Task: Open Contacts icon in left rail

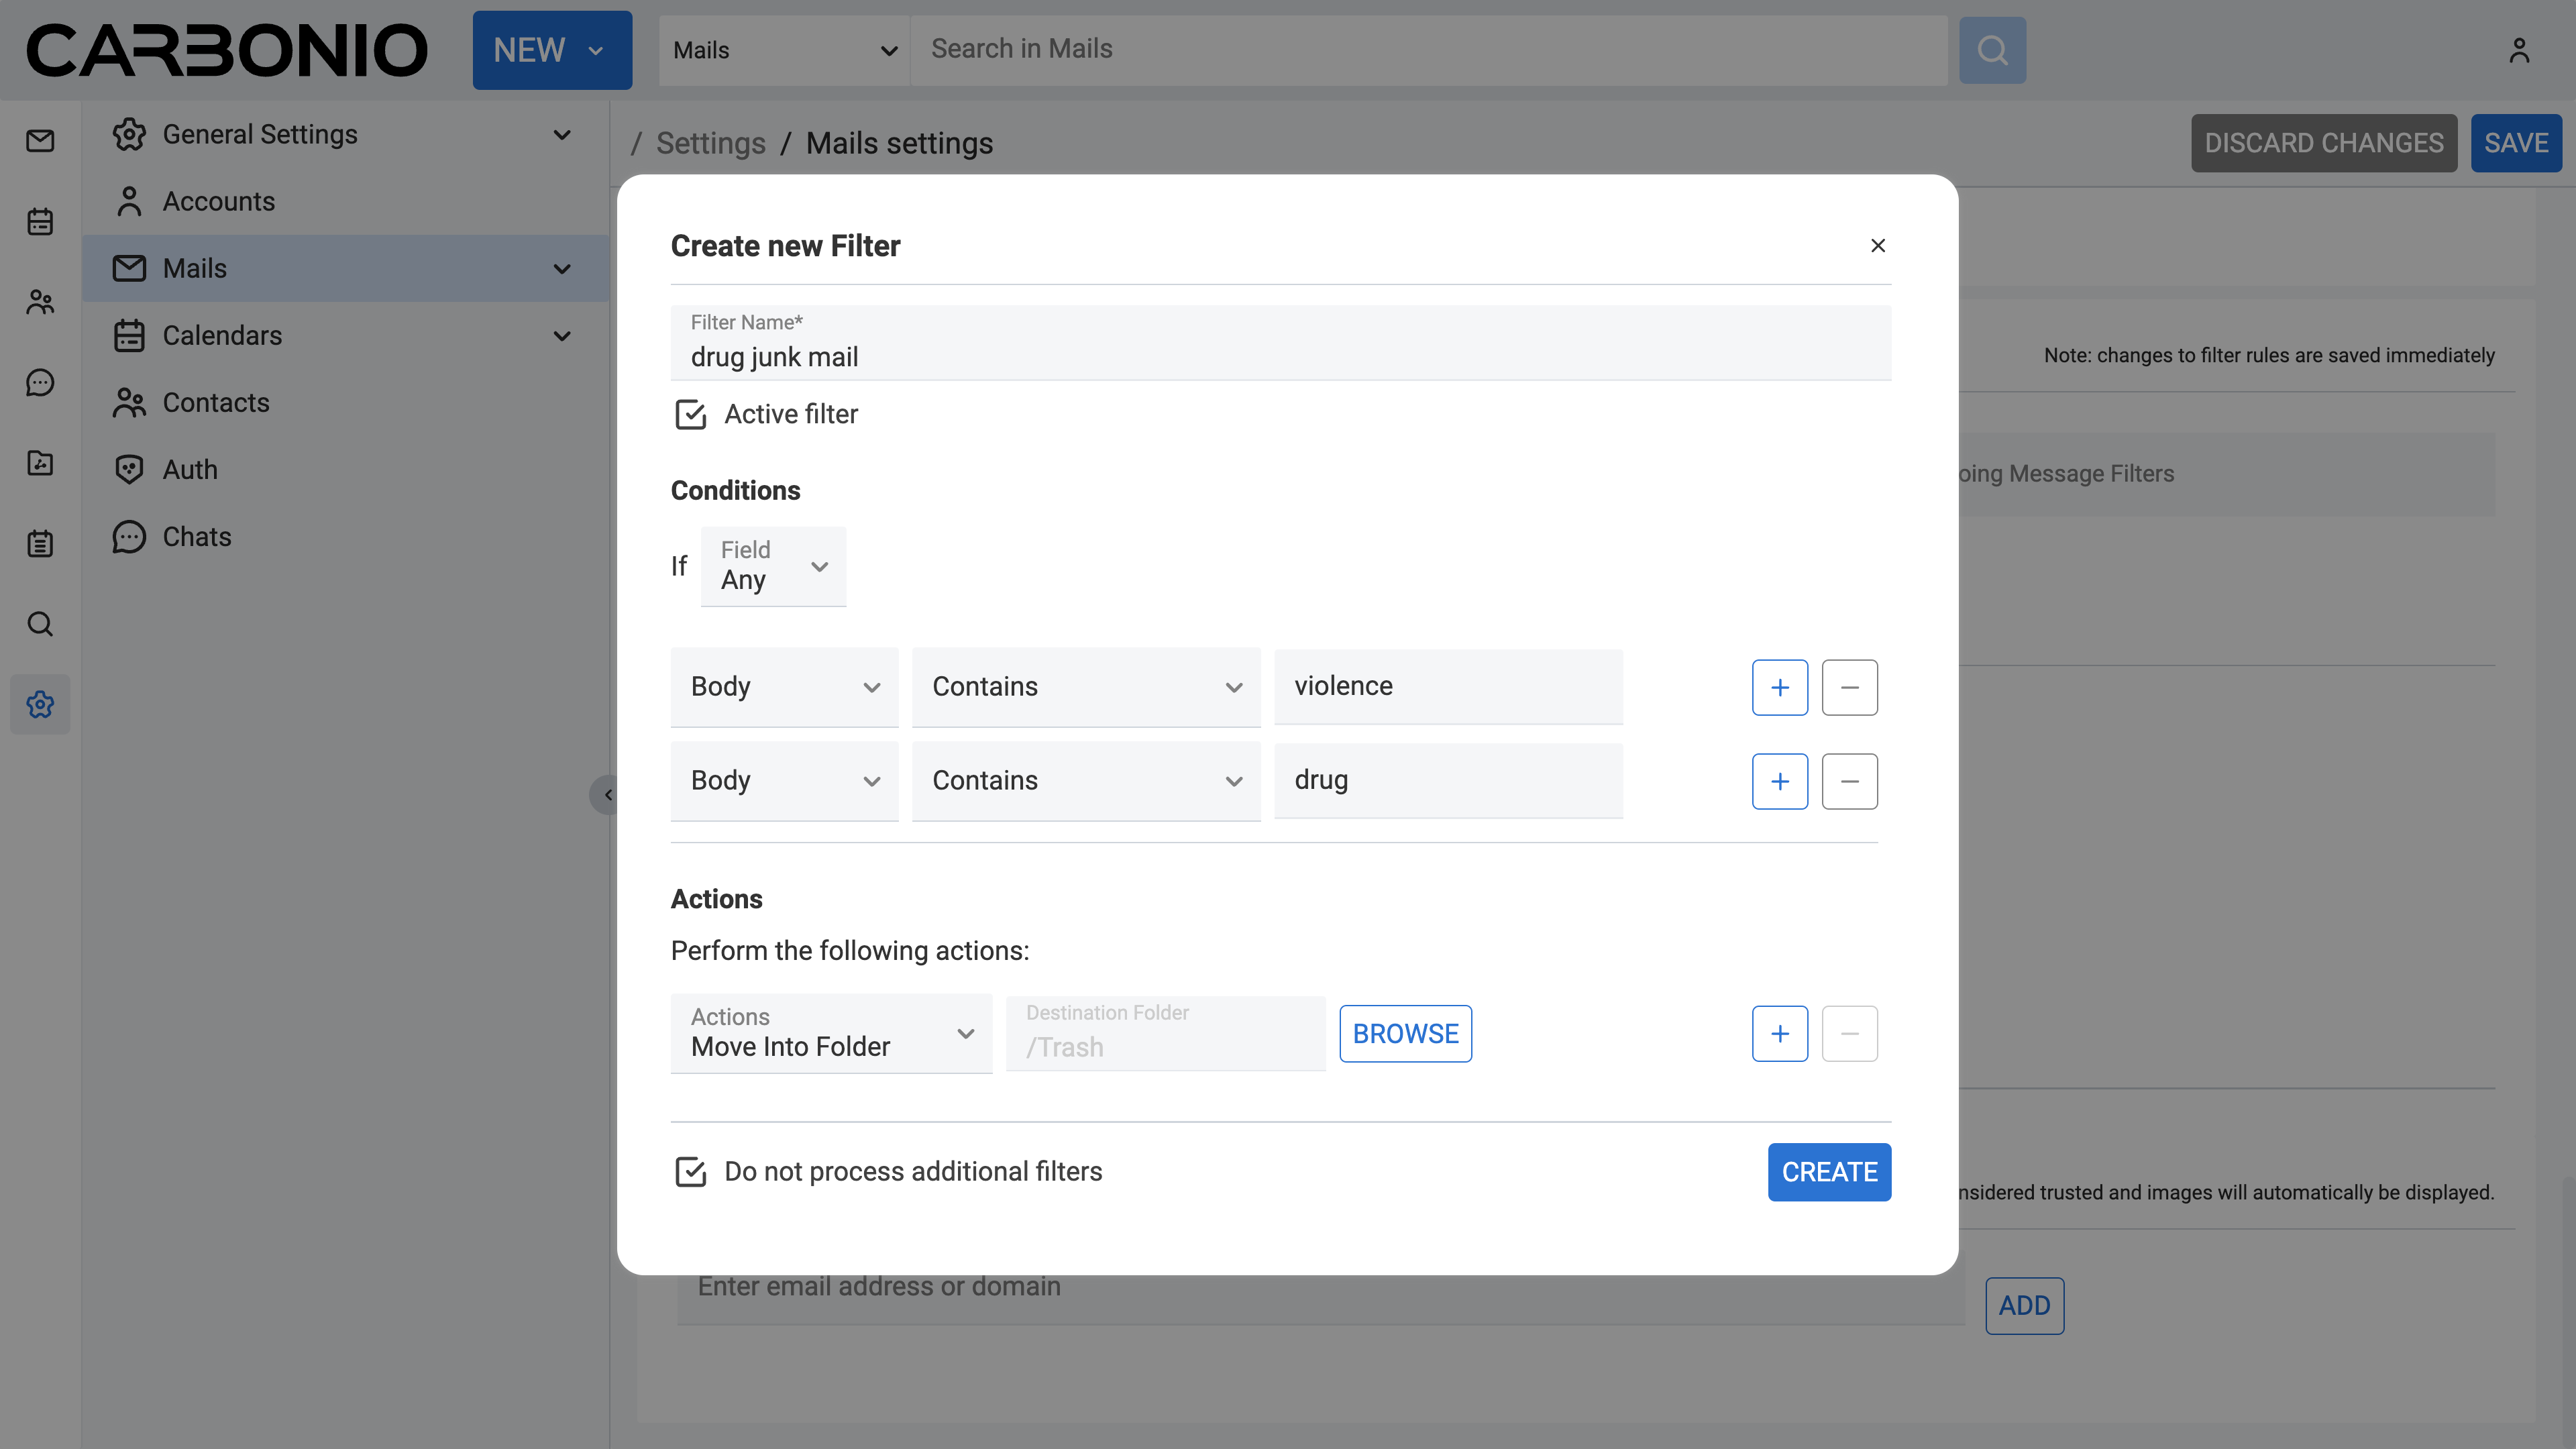Action: 40,302
